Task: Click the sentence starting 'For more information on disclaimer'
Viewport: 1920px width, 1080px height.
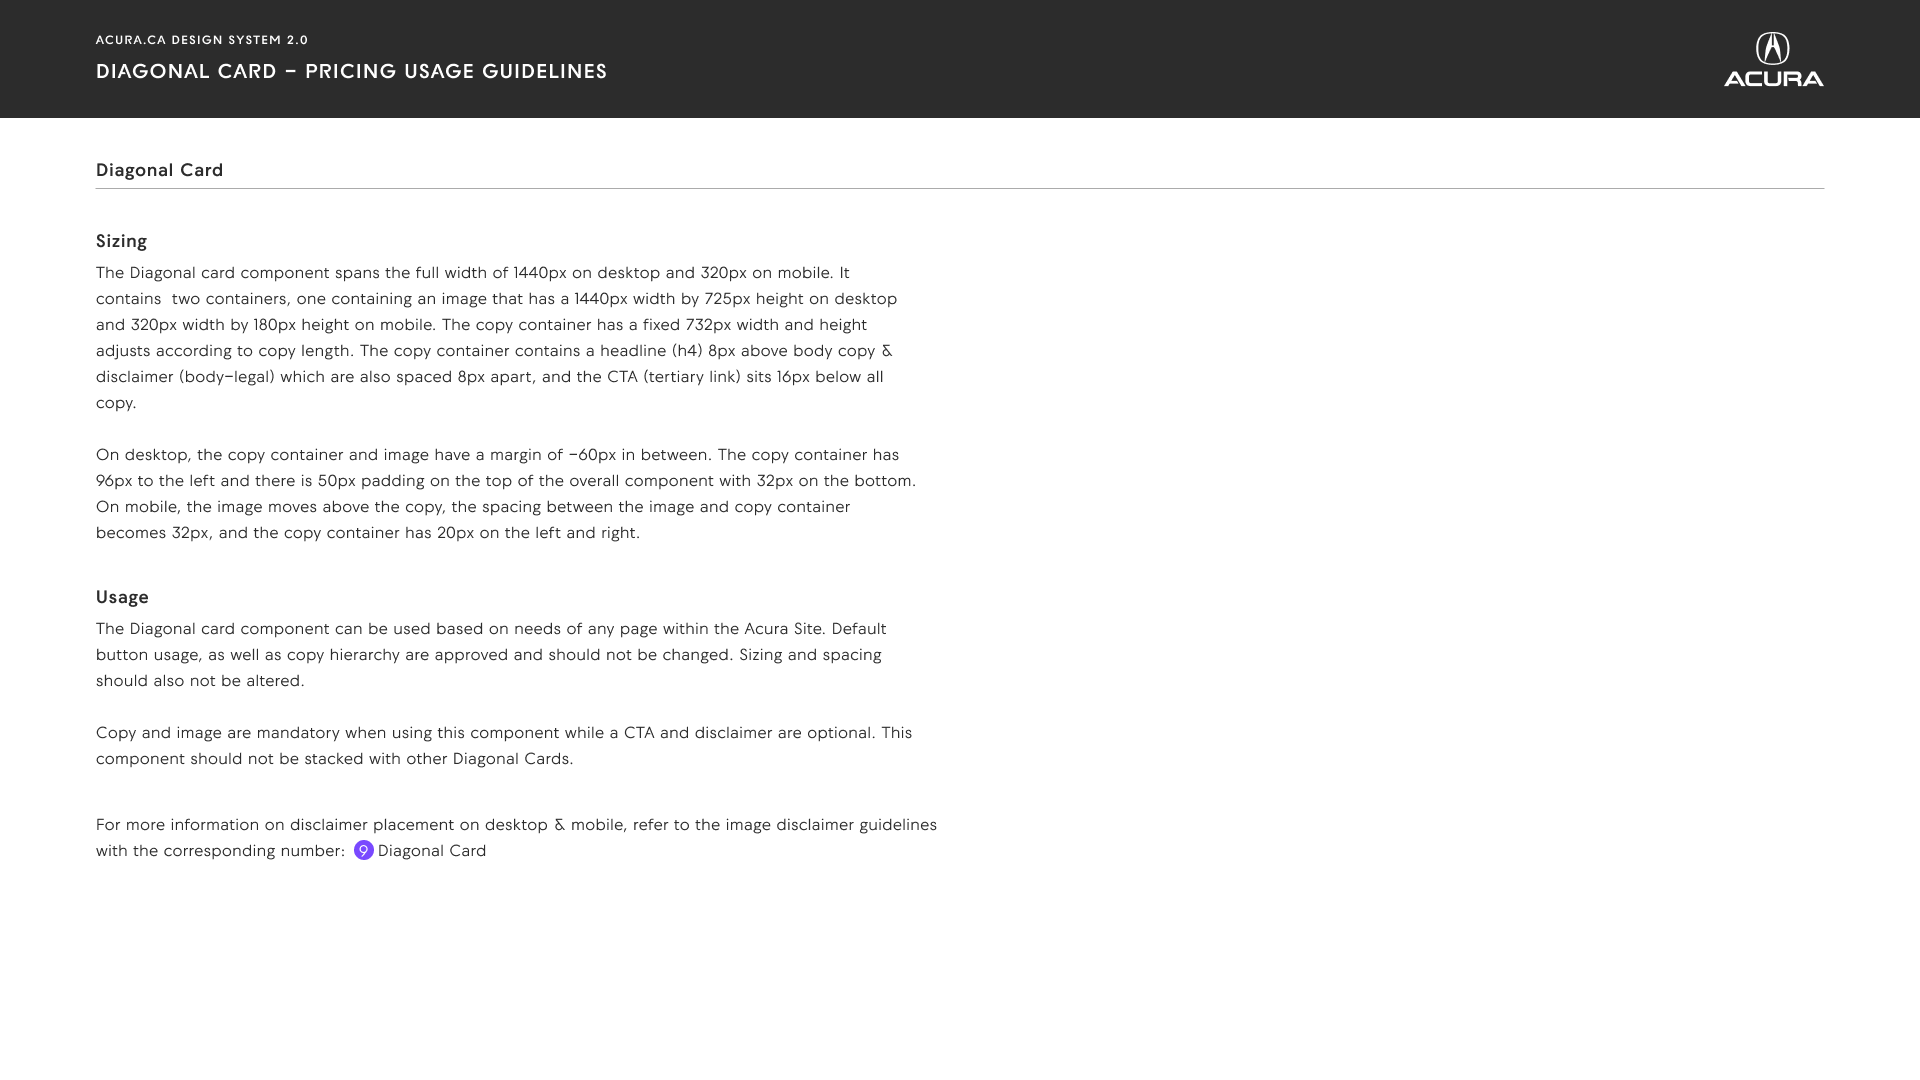Action: pos(516,838)
